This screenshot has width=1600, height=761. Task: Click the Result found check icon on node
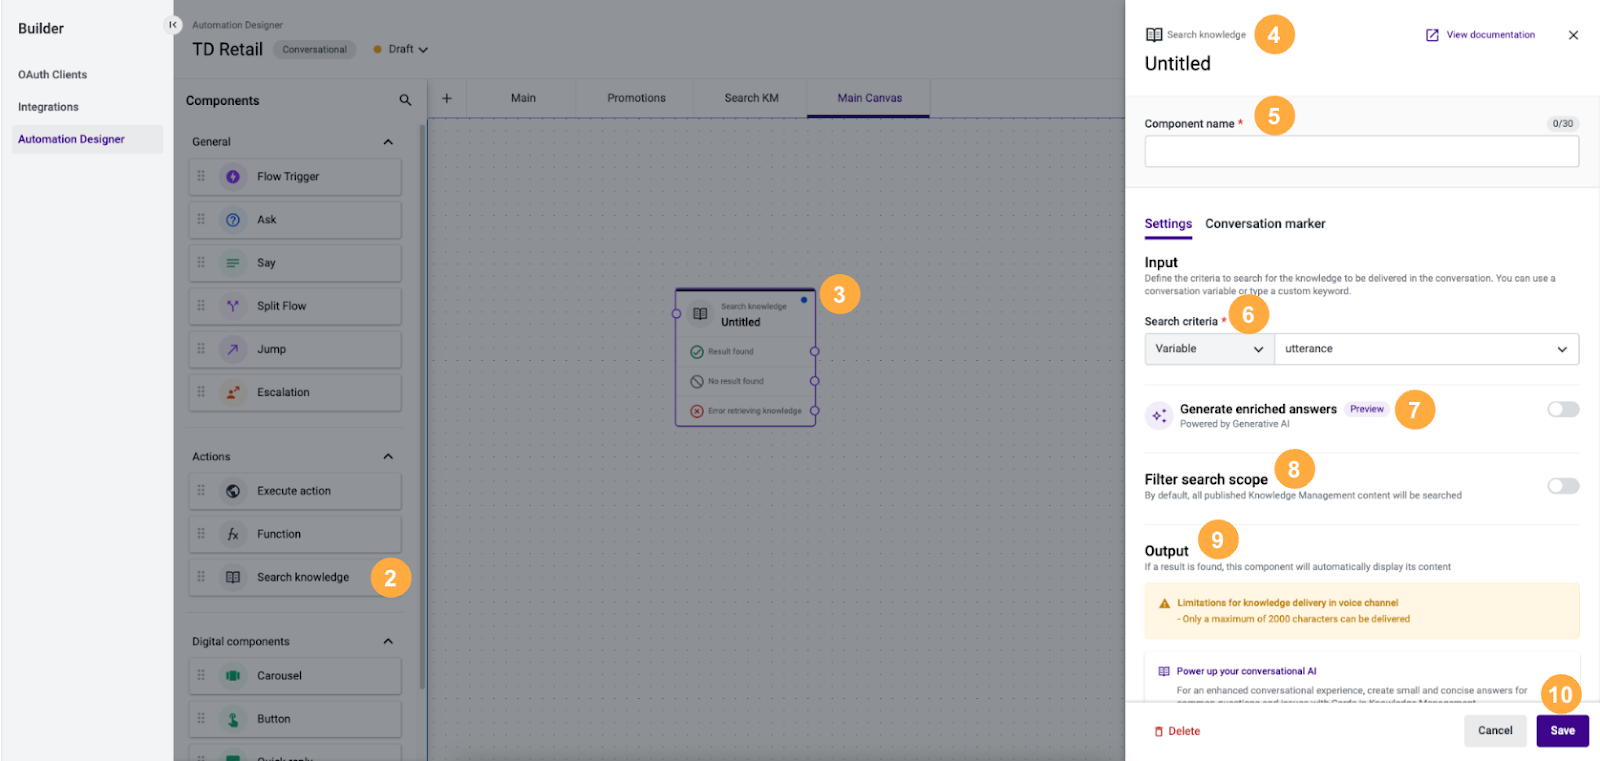click(x=697, y=352)
